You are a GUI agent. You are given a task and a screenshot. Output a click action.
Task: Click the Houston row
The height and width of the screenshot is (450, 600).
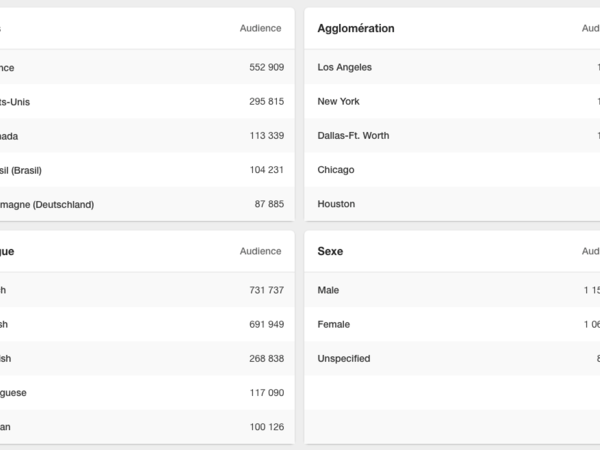[336, 204]
